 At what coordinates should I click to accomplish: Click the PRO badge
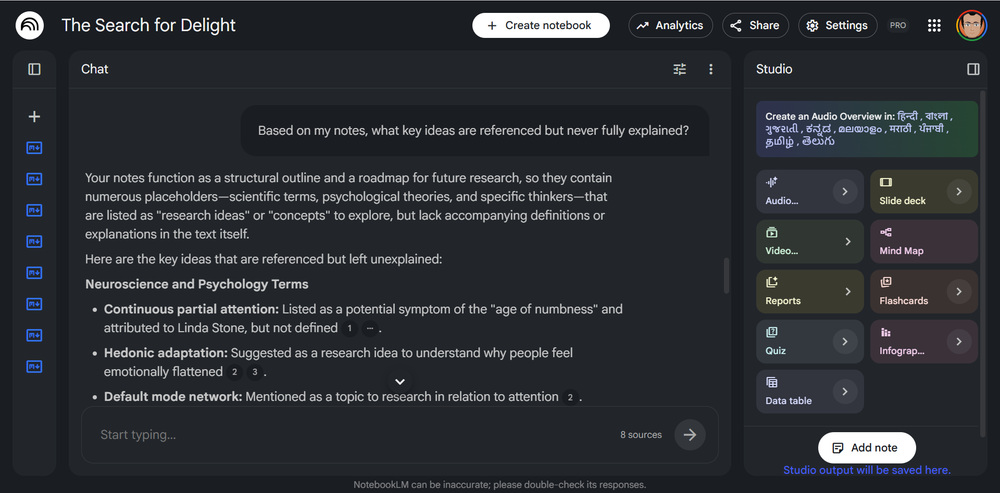(898, 26)
